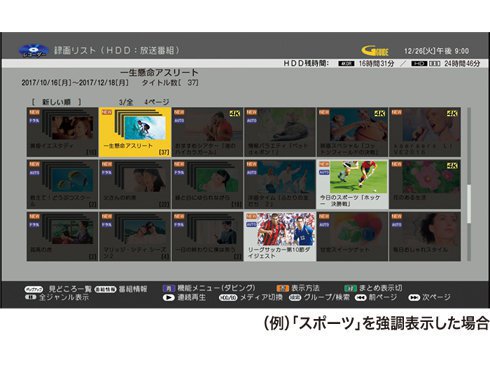
Task: Open 今日のスポーツ ホッケー決勝戦 recording
Action: pos(352,184)
